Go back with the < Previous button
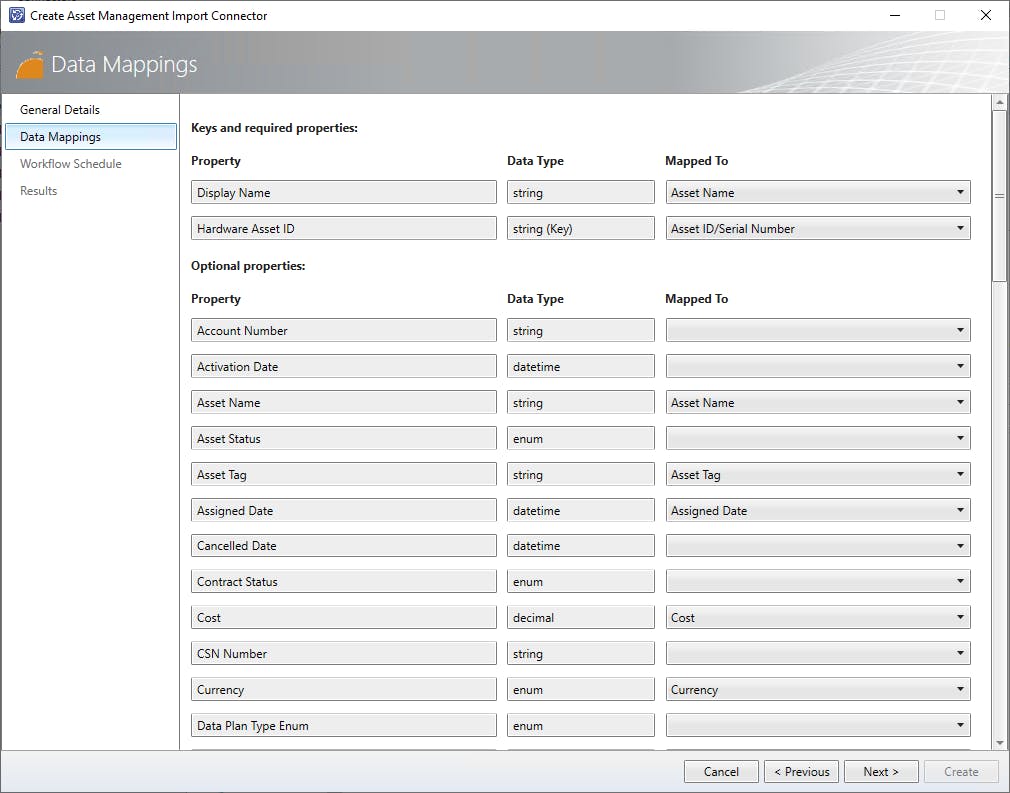The height and width of the screenshot is (793, 1010). 802,772
